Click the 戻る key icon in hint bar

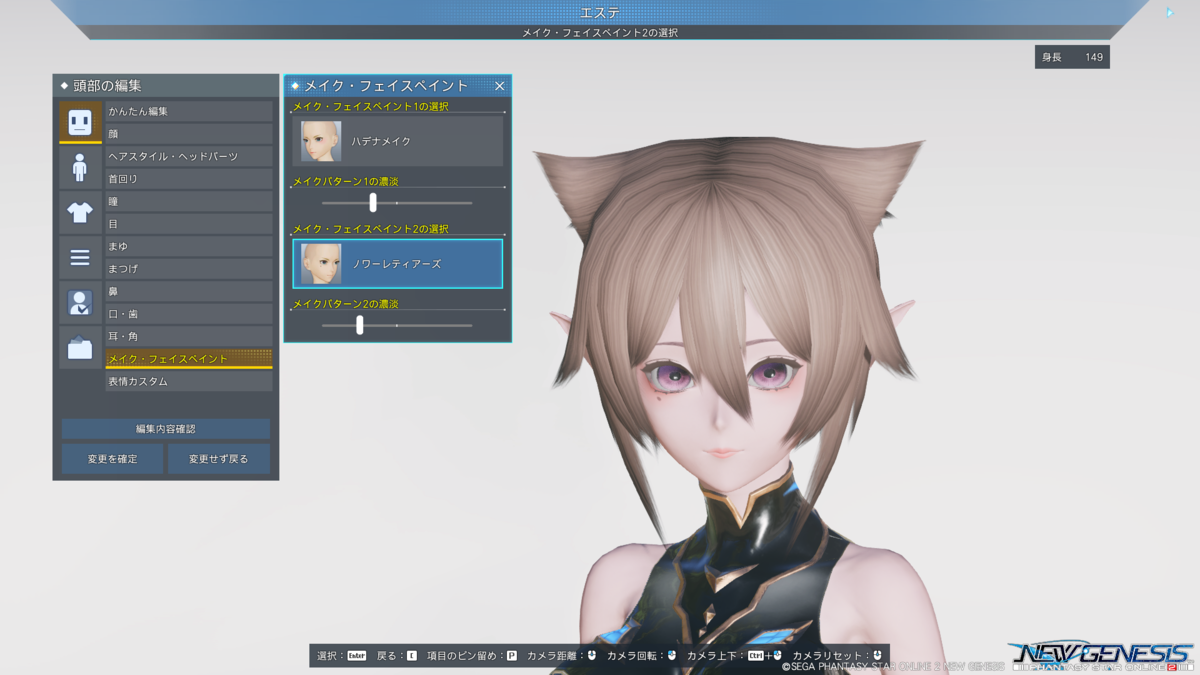(x=412, y=656)
